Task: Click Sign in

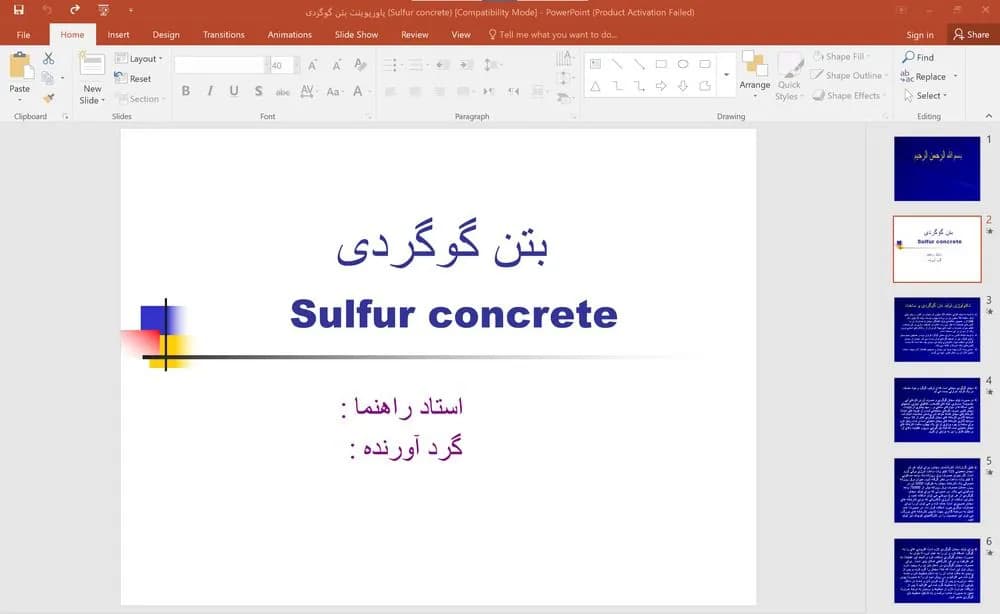Action: (x=920, y=35)
